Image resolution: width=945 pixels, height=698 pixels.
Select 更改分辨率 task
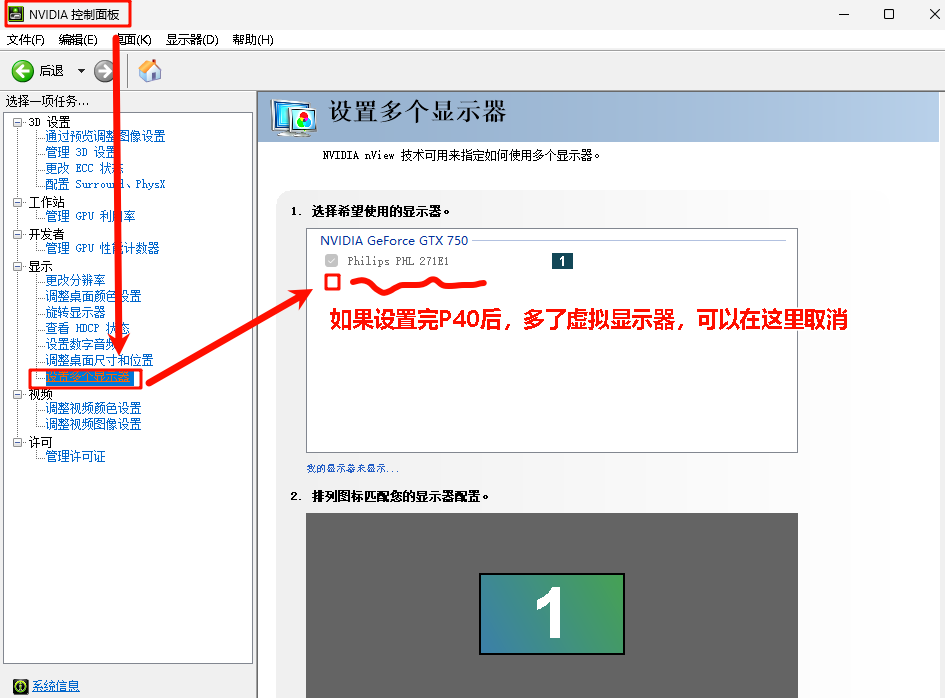[x=75, y=280]
